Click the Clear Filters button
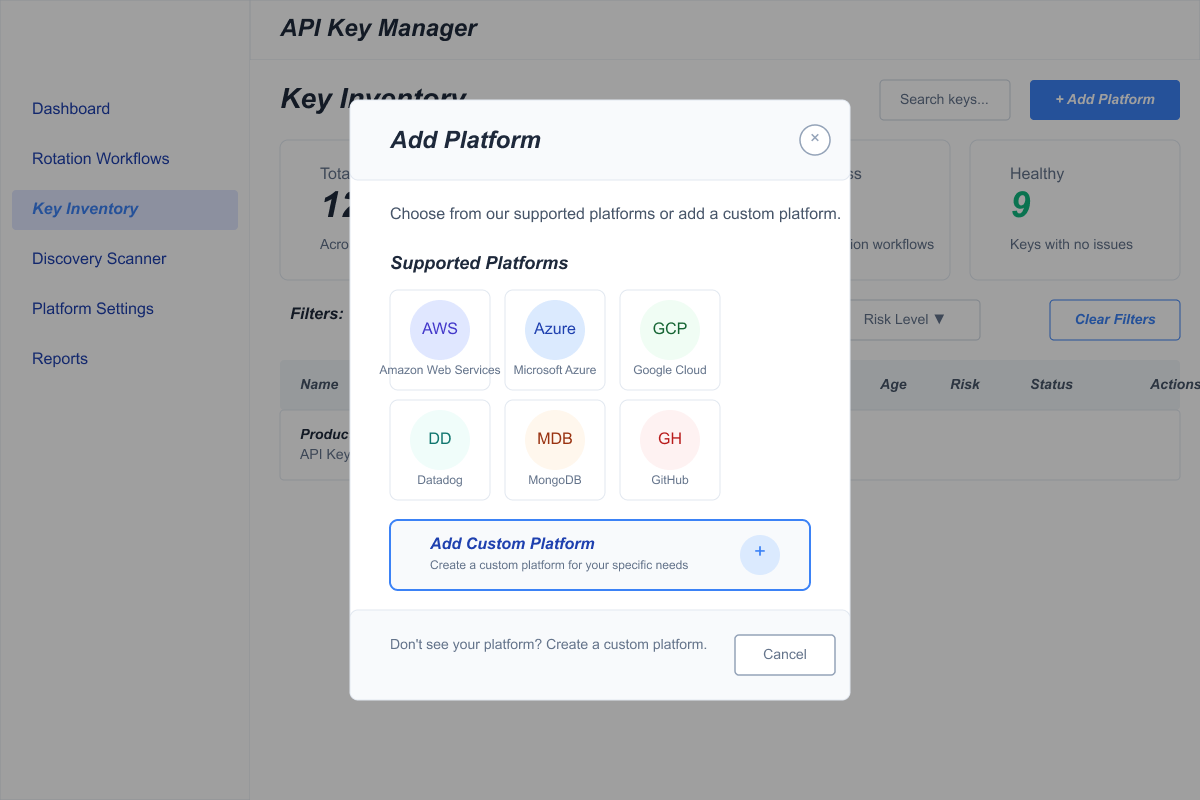 point(1115,320)
